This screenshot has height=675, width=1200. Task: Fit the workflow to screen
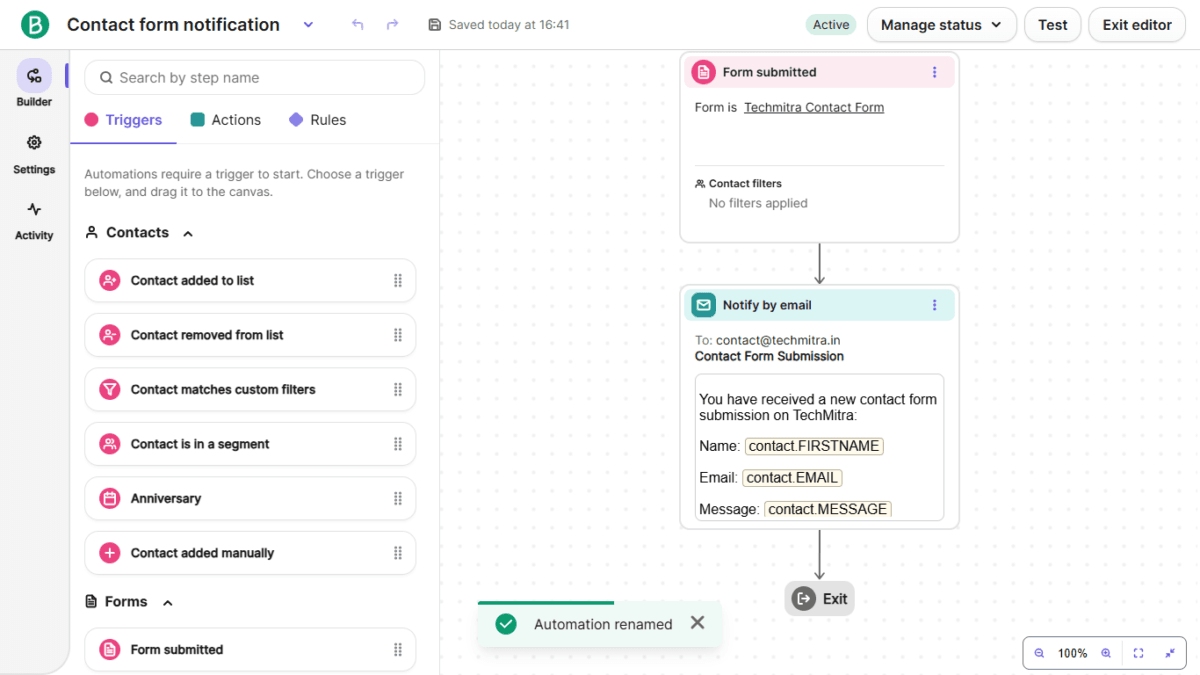point(1138,653)
